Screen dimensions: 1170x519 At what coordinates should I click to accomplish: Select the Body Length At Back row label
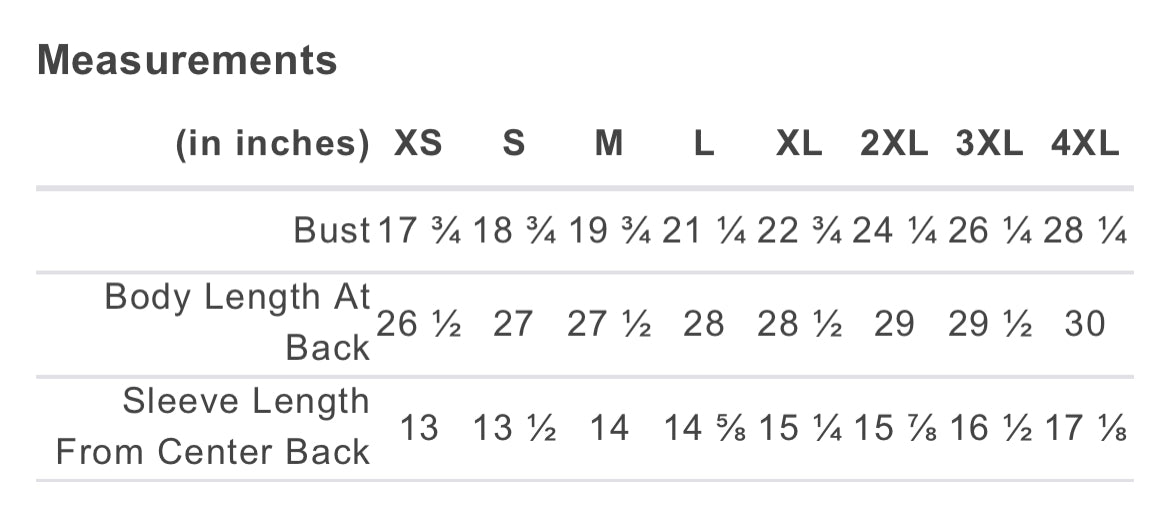click(238, 322)
